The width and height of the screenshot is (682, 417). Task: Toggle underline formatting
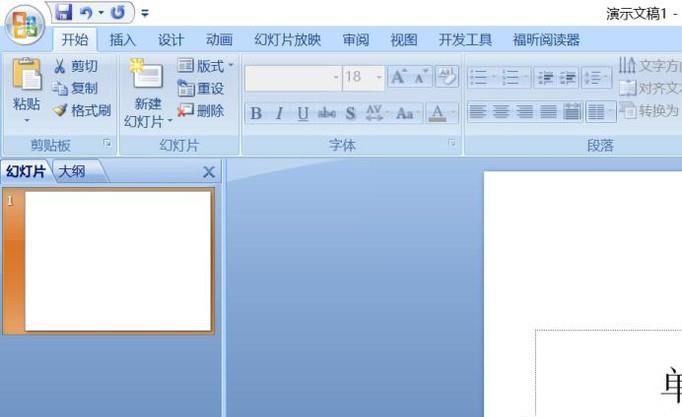point(303,113)
